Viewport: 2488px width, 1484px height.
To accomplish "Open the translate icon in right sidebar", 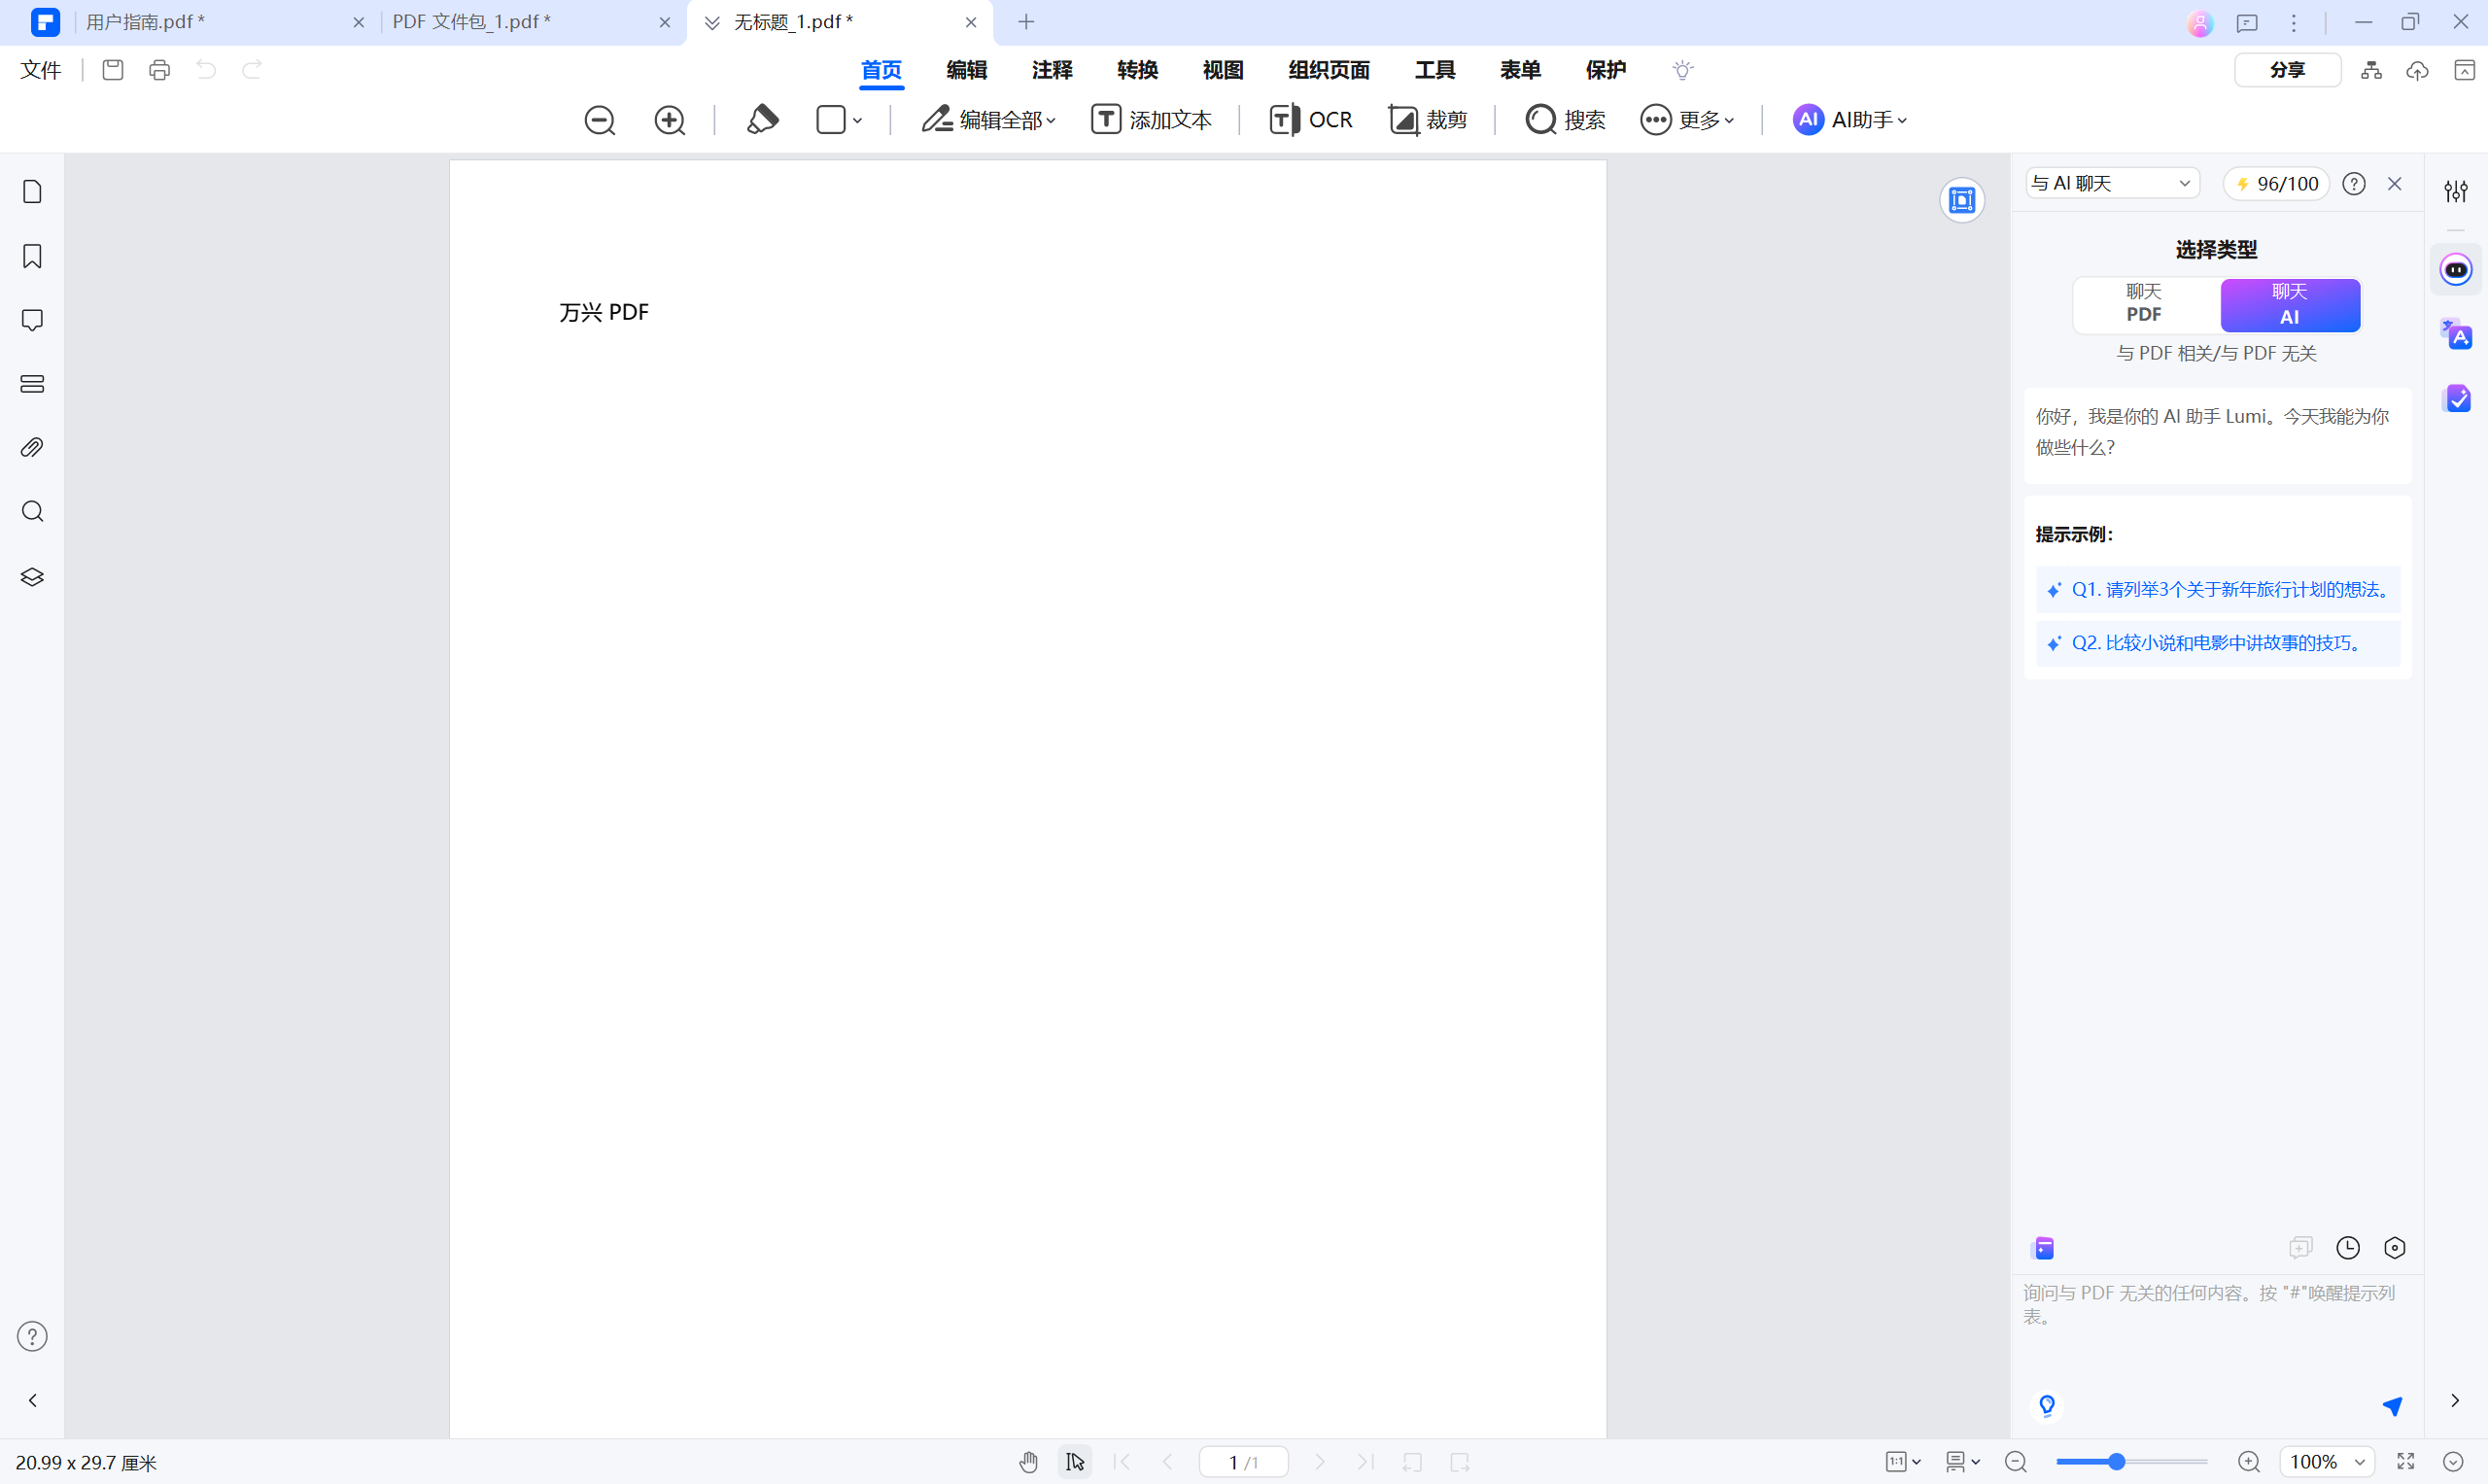I will 2456,335.
